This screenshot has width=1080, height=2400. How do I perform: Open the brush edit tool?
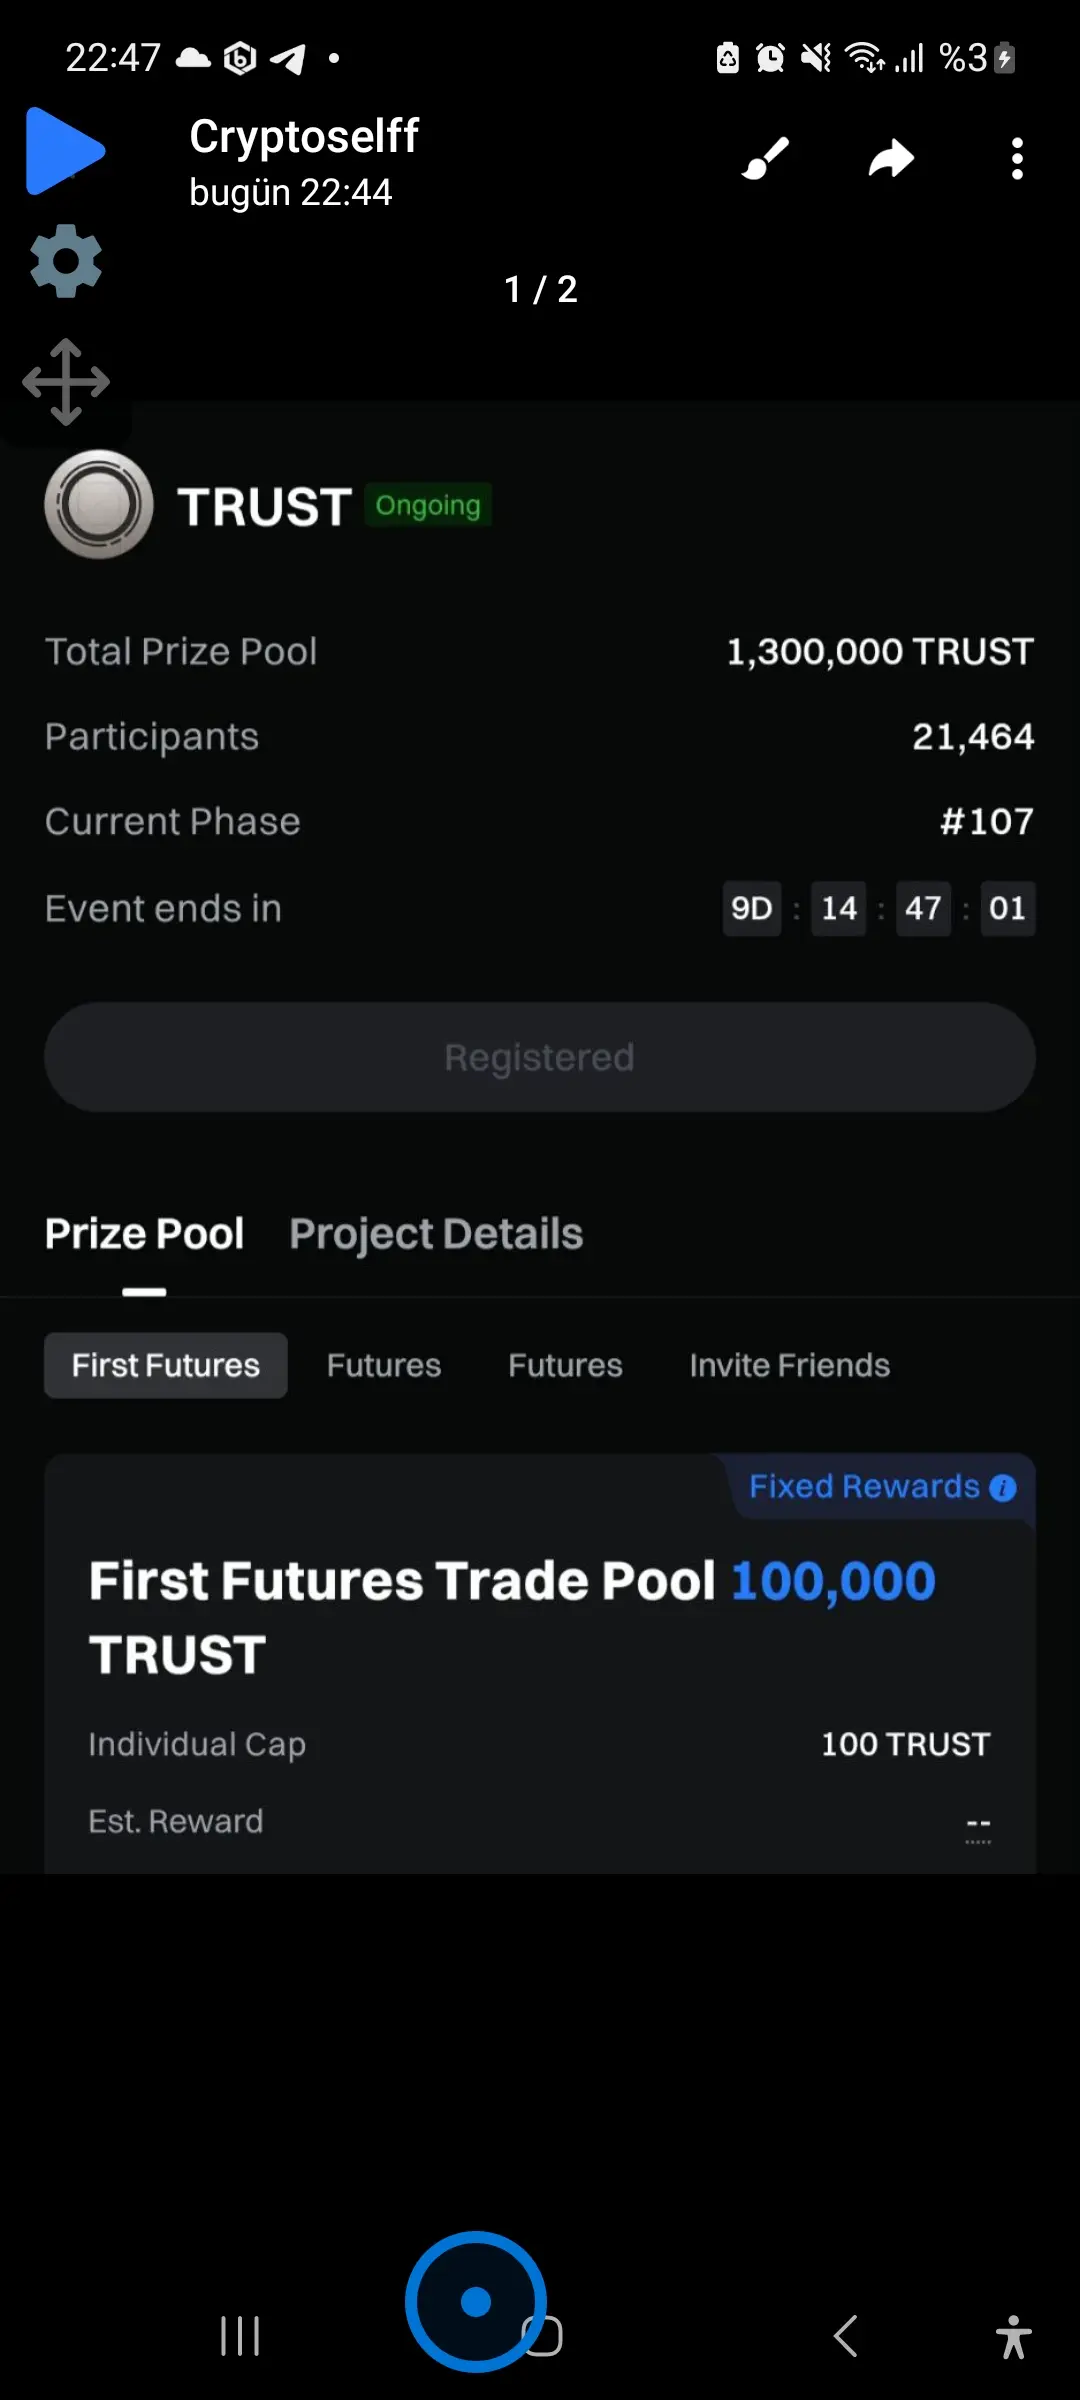point(766,158)
